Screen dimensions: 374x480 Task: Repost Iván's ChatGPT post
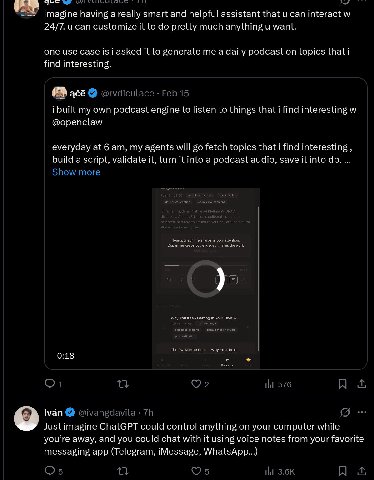pos(123,471)
